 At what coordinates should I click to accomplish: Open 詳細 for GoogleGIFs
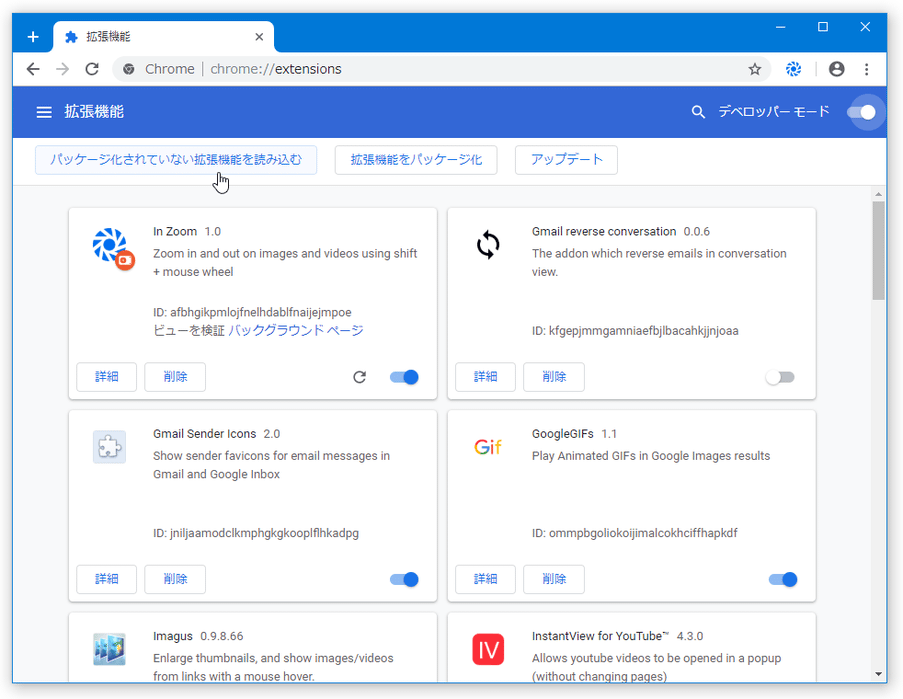tap(485, 579)
